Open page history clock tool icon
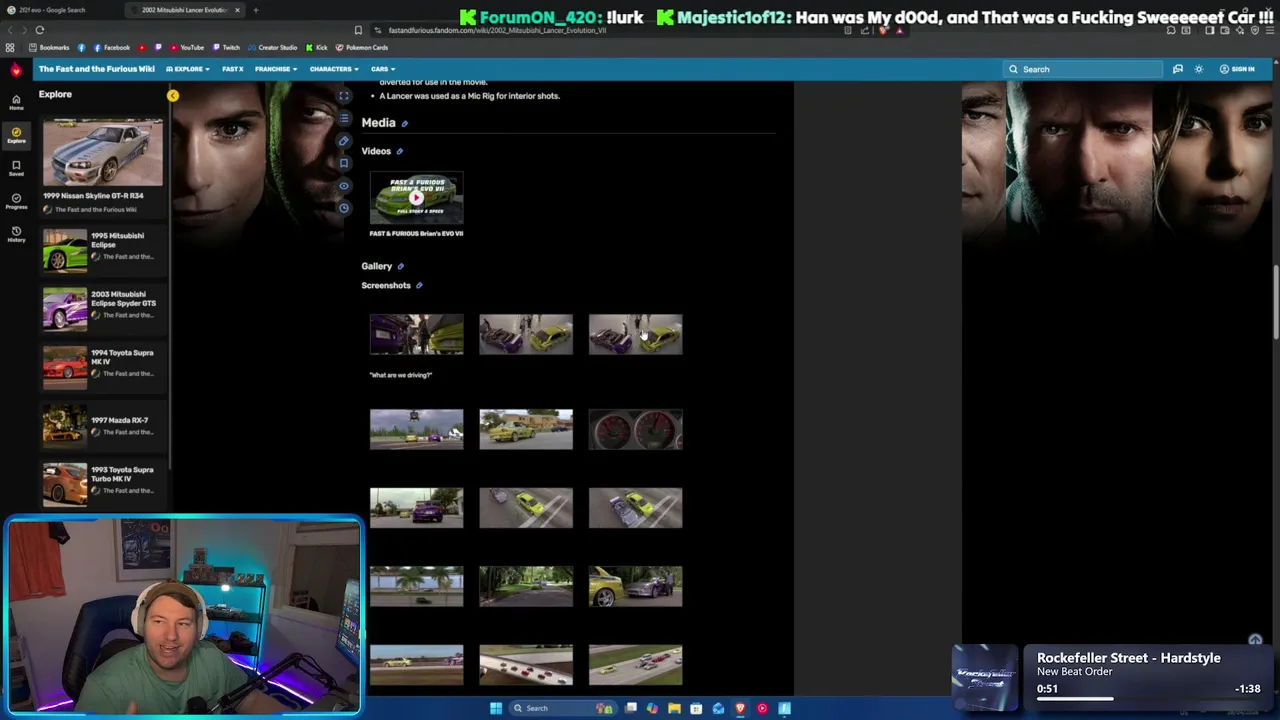This screenshot has height=720, width=1280. (x=343, y=208)
